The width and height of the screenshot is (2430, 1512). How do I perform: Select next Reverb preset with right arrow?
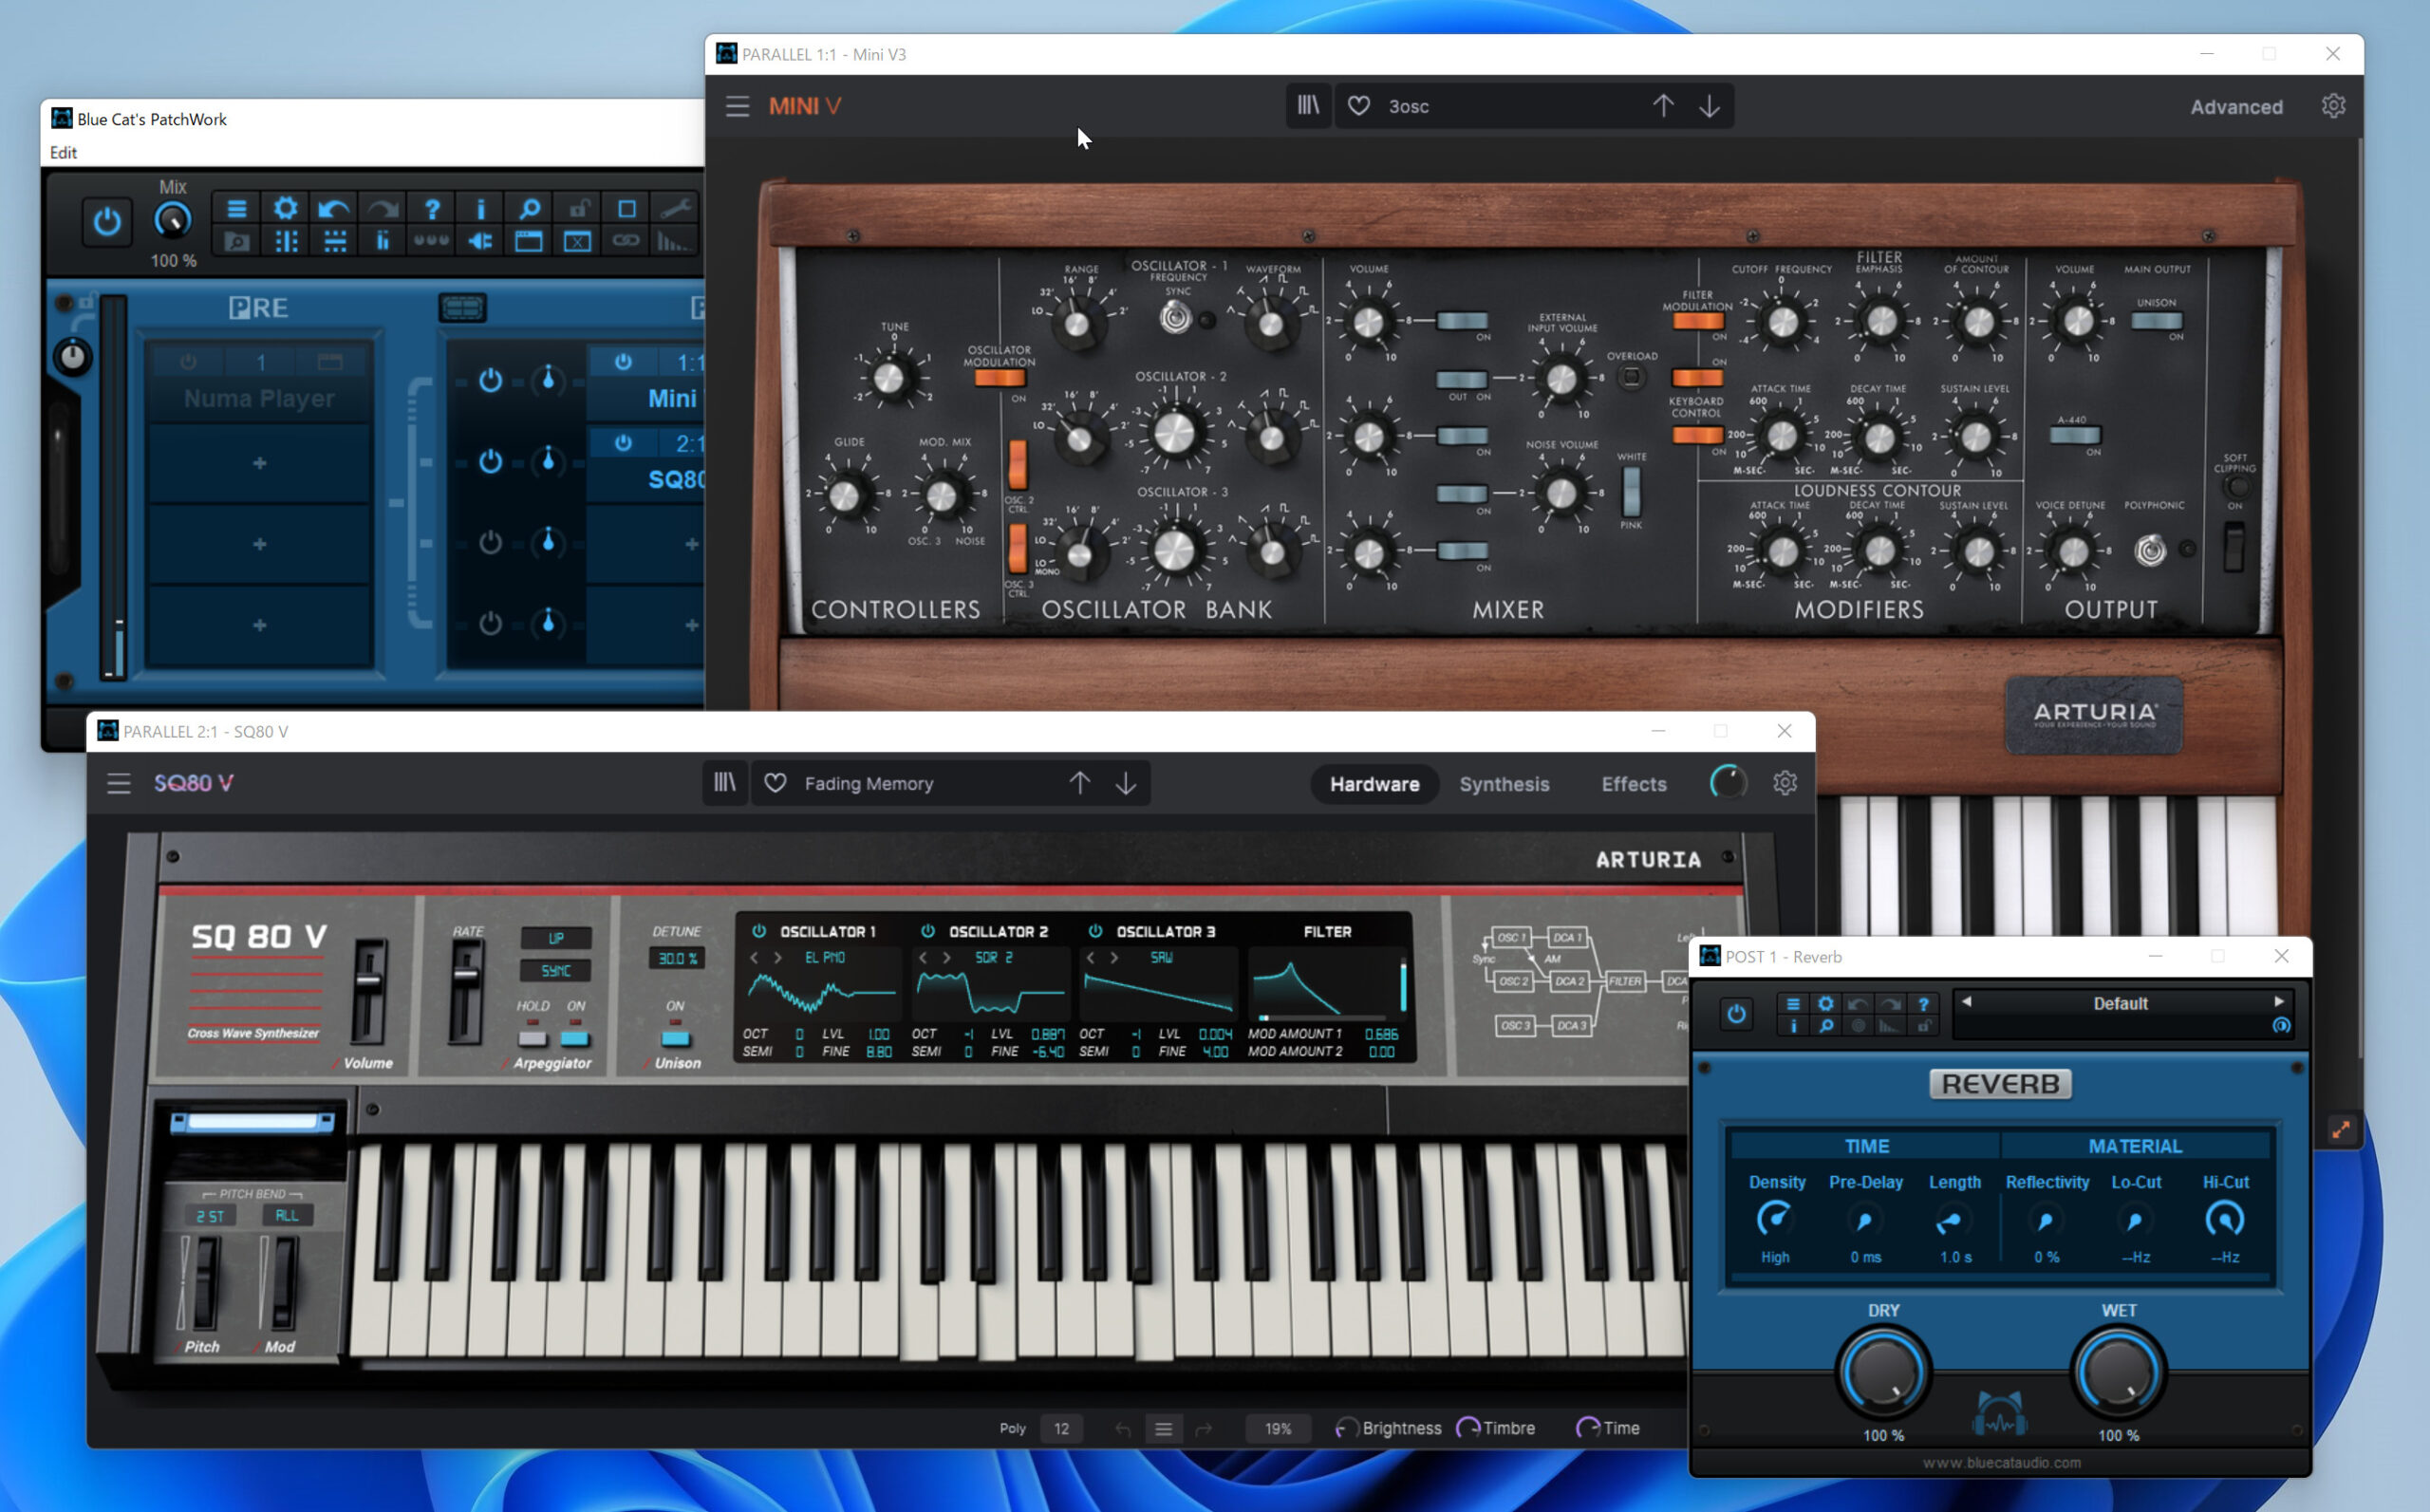click(2278, 1002)
